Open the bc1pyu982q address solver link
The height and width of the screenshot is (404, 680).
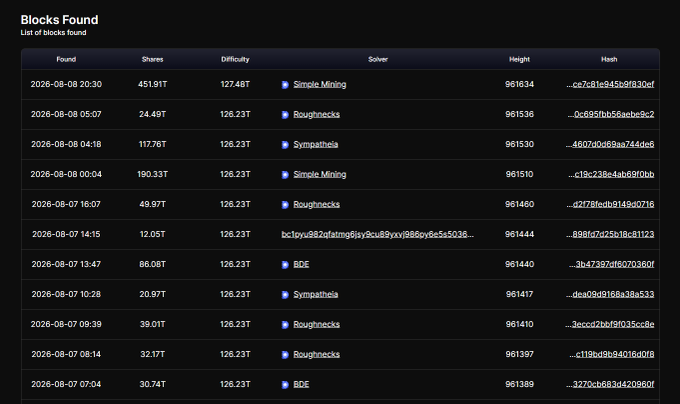tap(377, 234)
